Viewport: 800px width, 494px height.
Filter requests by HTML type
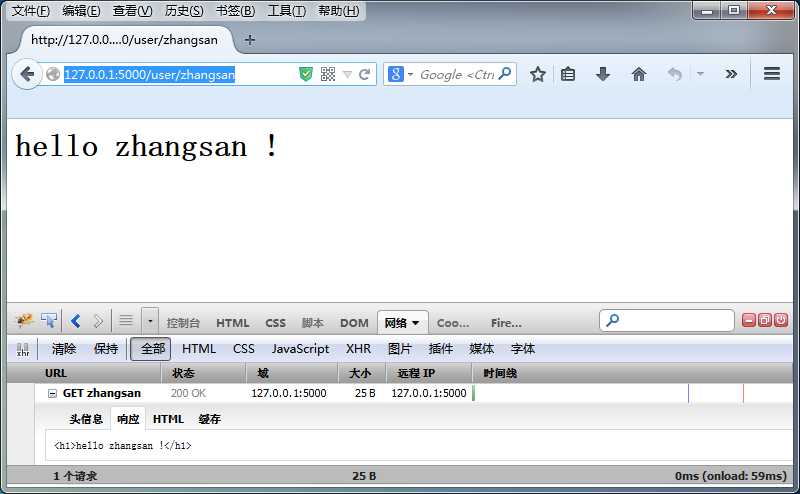pyautogui.click(x=198, y=349)
